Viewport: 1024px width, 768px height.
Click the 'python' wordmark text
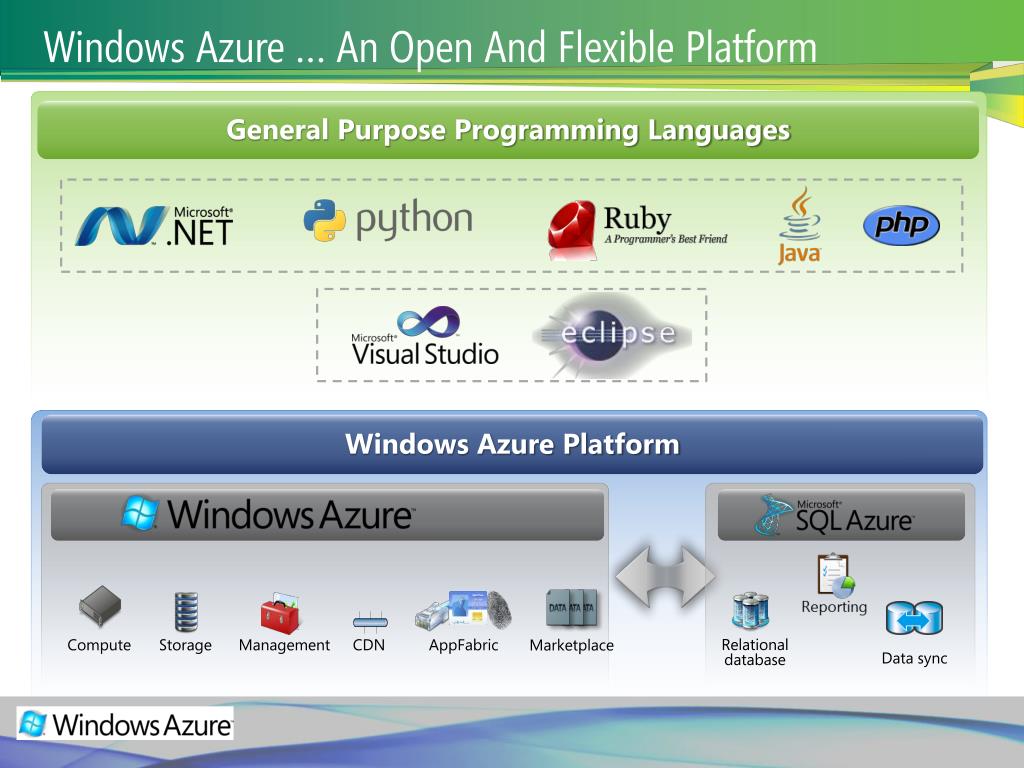tap(414, 221)
